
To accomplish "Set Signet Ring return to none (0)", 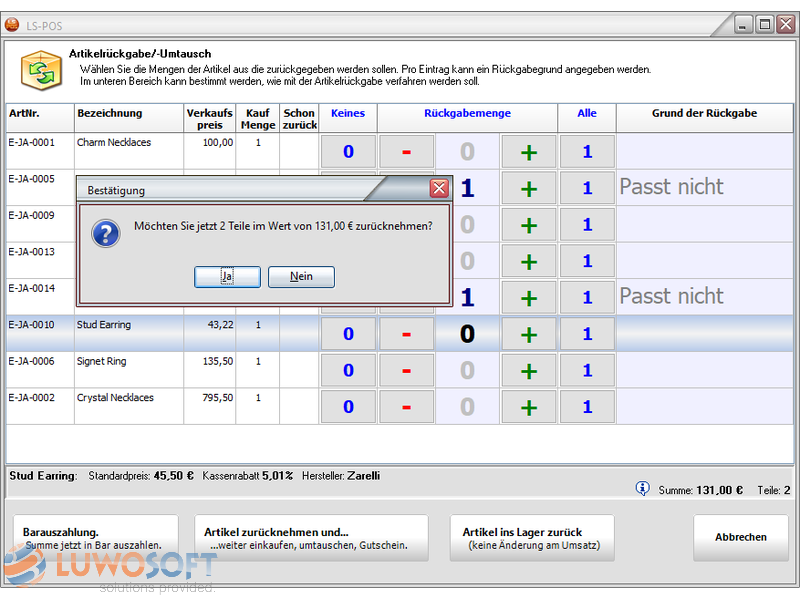I will point(348,371).
